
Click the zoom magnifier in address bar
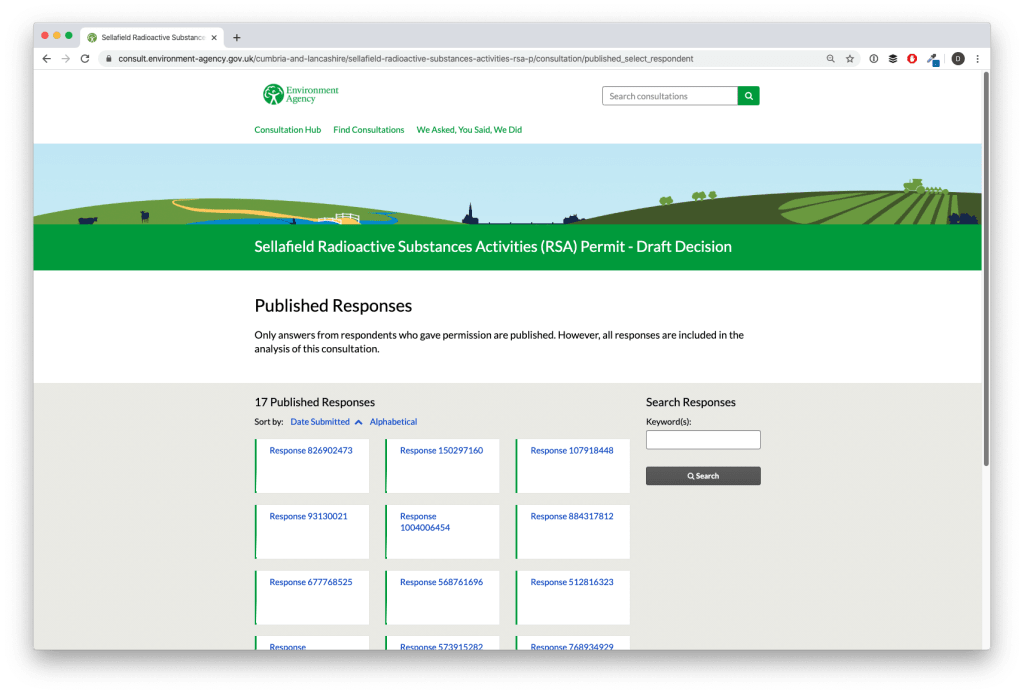(x=831, y=59)
